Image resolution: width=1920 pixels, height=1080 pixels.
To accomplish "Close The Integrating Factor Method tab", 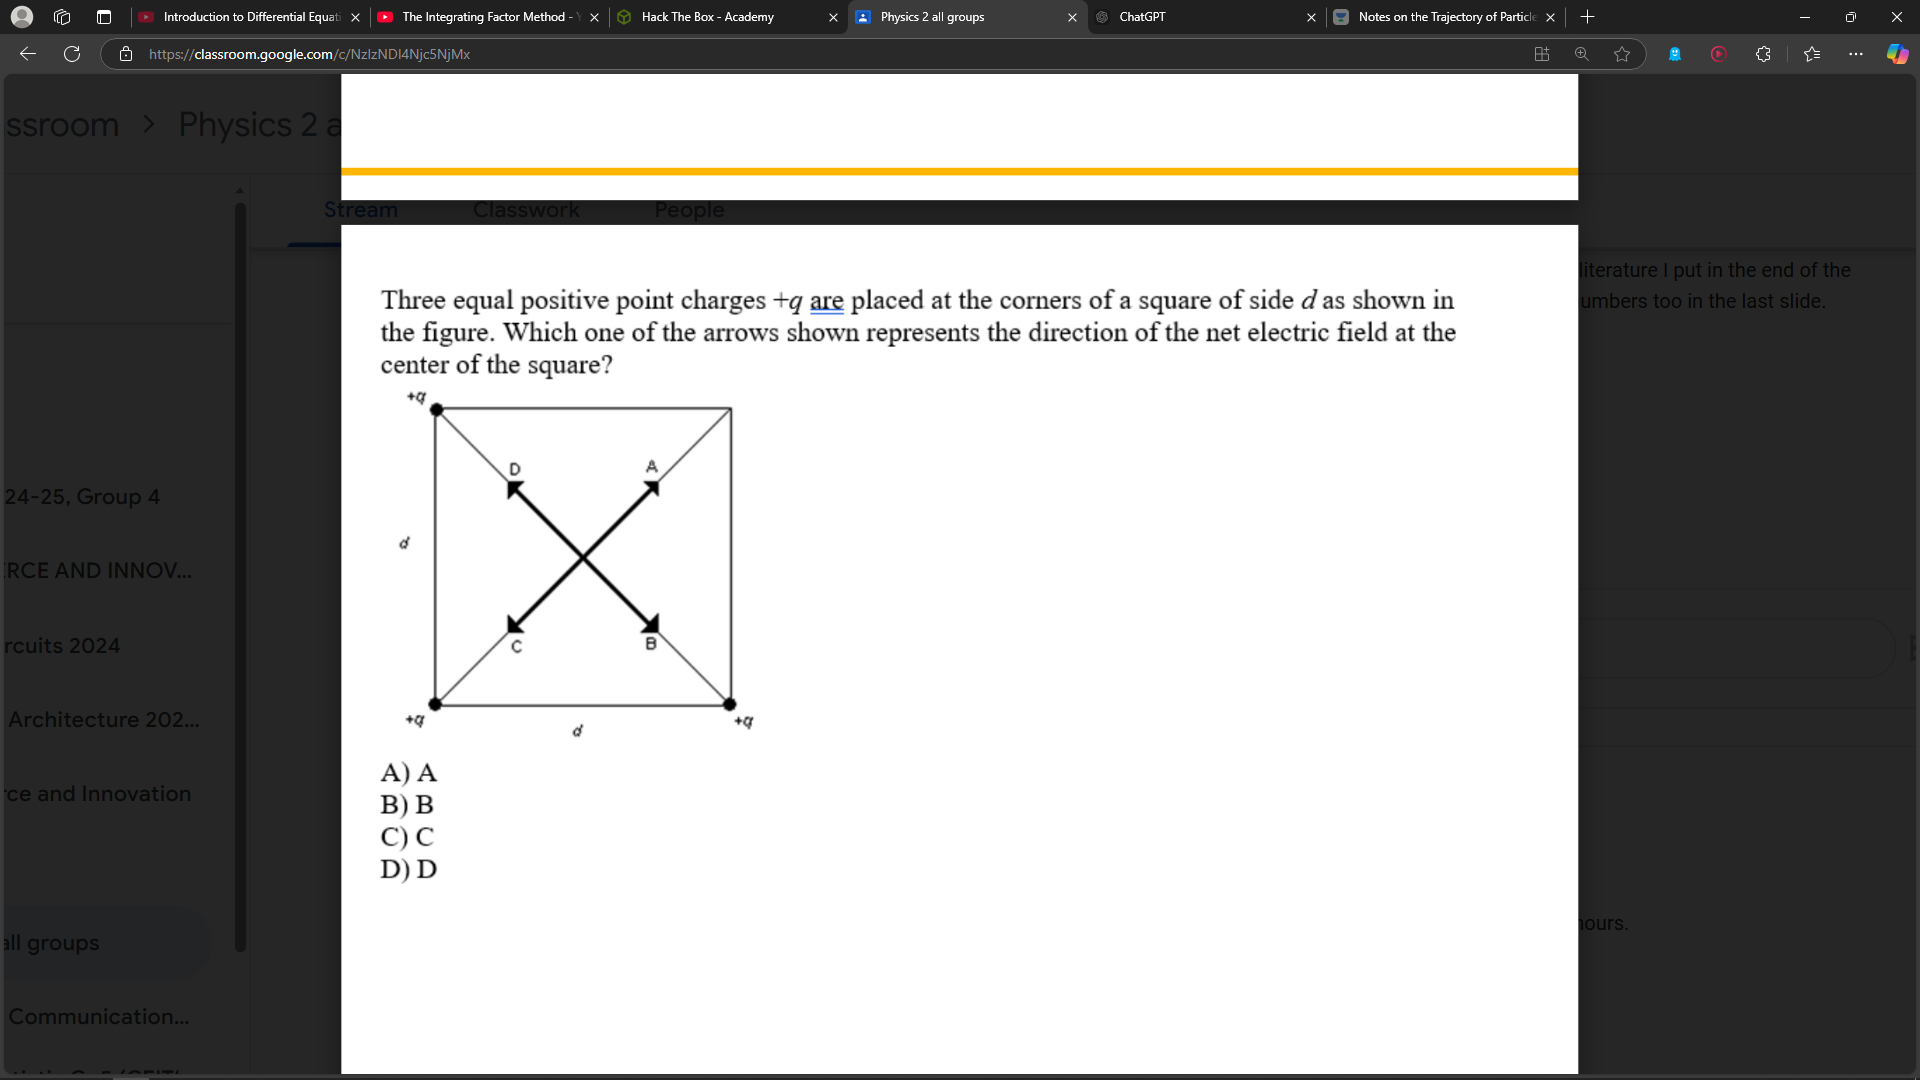I will (x=594, y=17).
